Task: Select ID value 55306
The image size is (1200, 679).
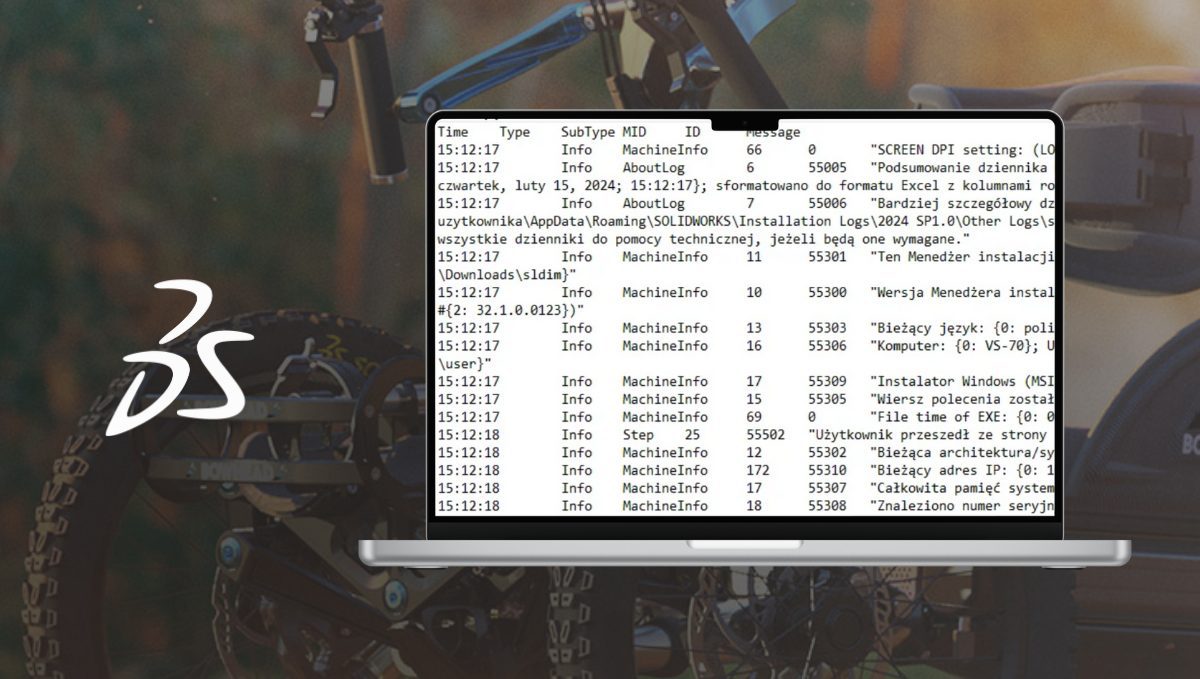Action: coord(827,346)
